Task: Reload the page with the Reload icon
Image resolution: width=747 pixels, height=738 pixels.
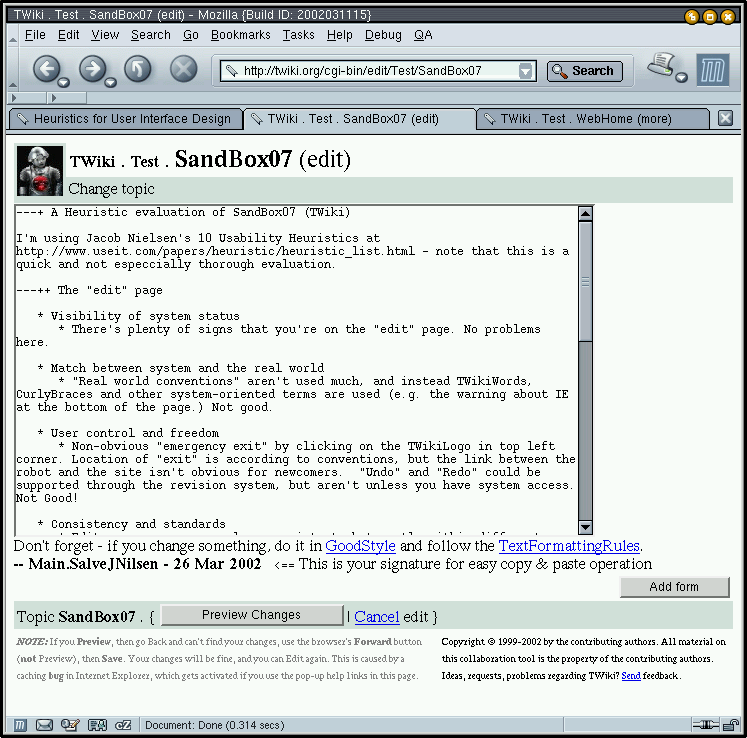Action: click(138, 69)
